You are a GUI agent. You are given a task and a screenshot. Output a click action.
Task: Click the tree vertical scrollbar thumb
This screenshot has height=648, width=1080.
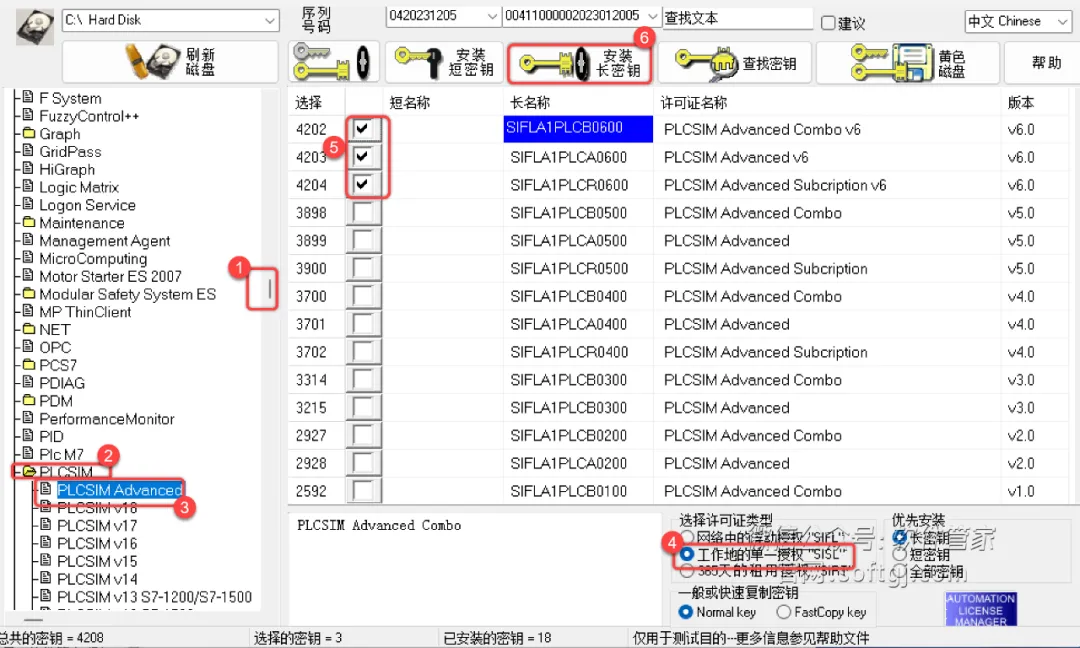pos(269,288)
